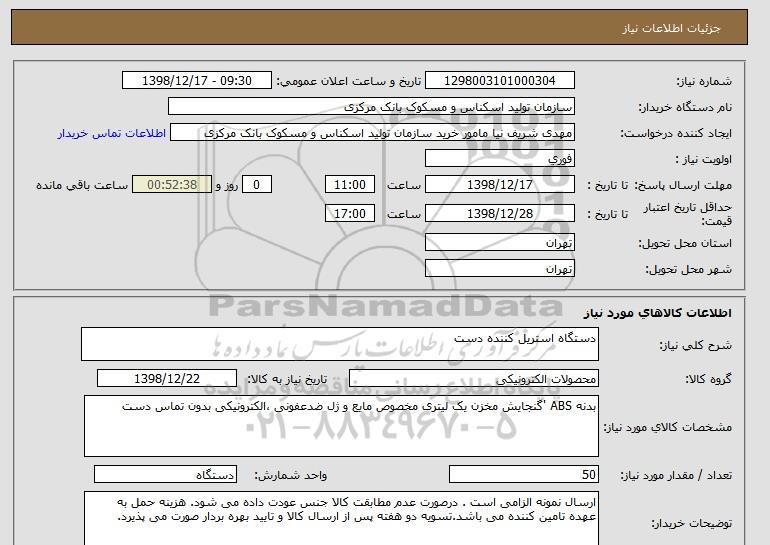Click the goods group field محصولات الکترونیکی
Screen dimensions: 770x545
point(473,379)
